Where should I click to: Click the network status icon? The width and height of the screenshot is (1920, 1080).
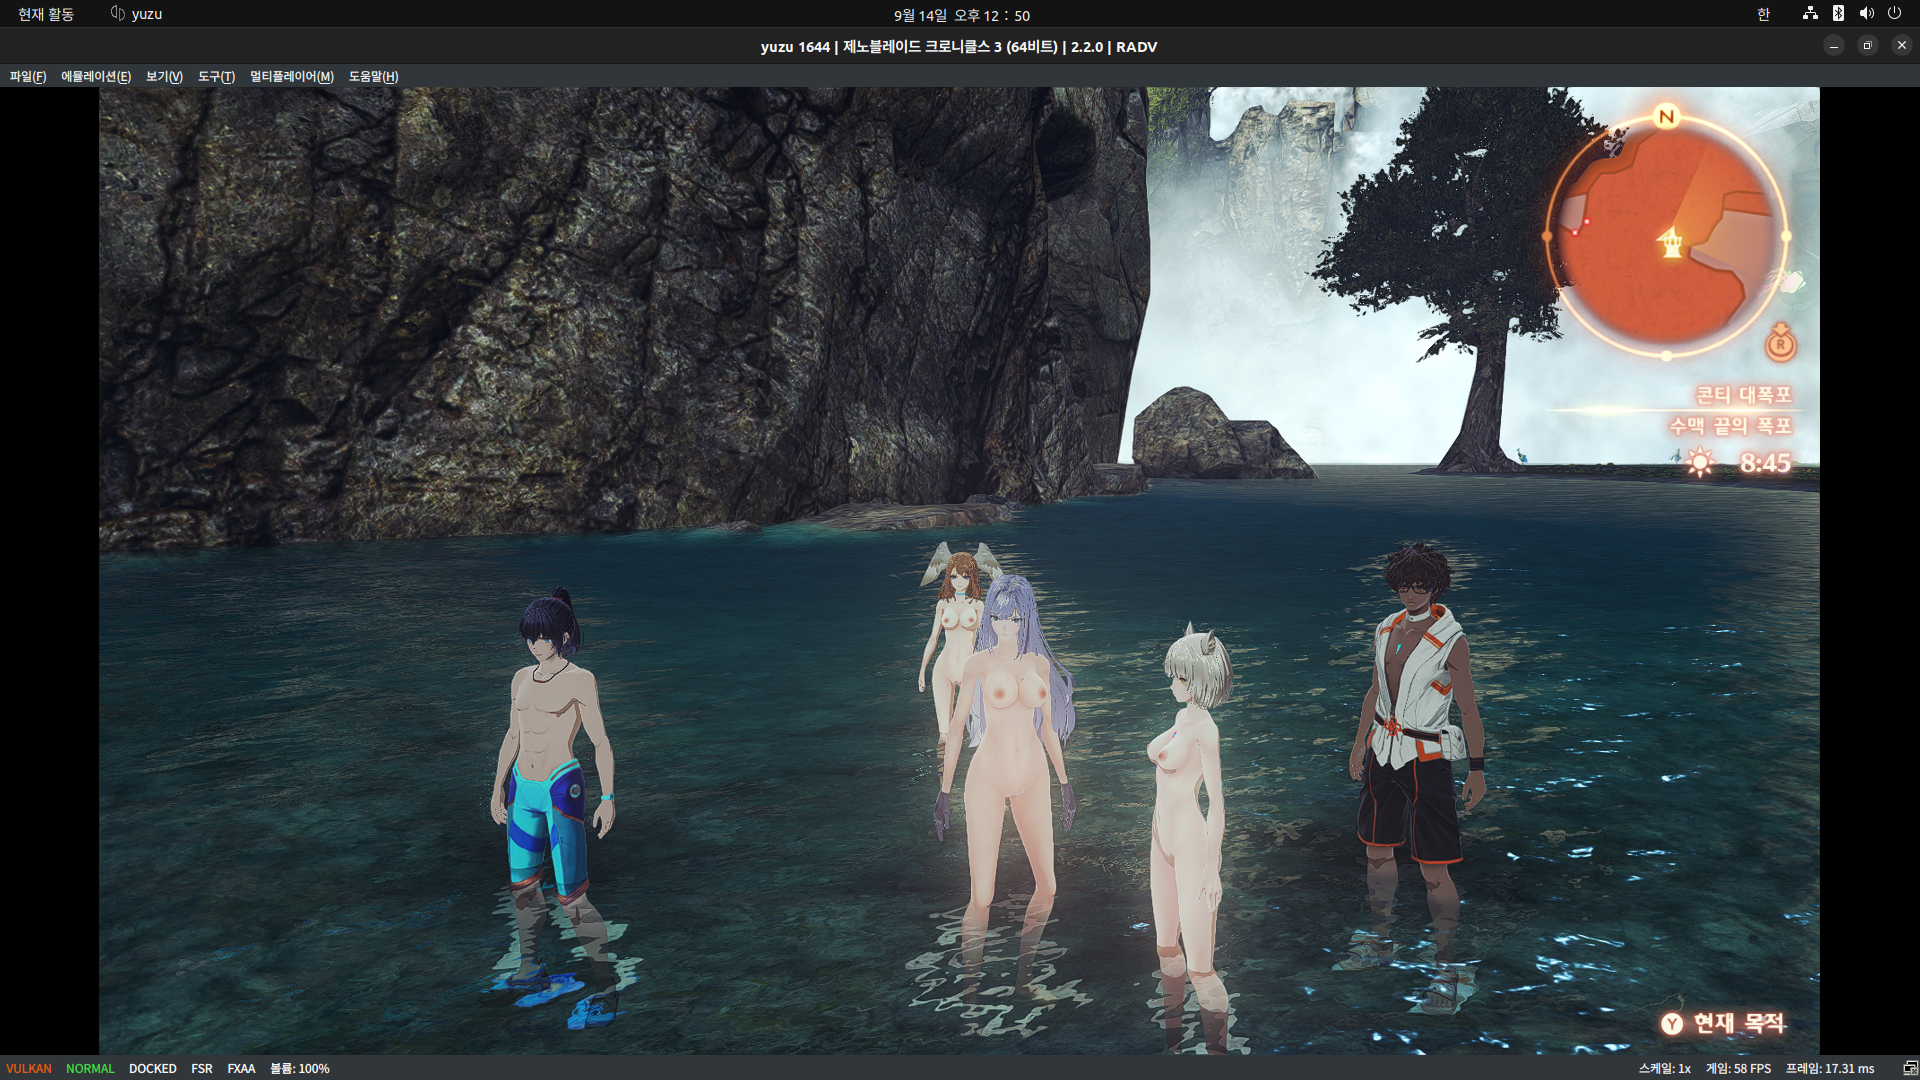point(1810,14)
